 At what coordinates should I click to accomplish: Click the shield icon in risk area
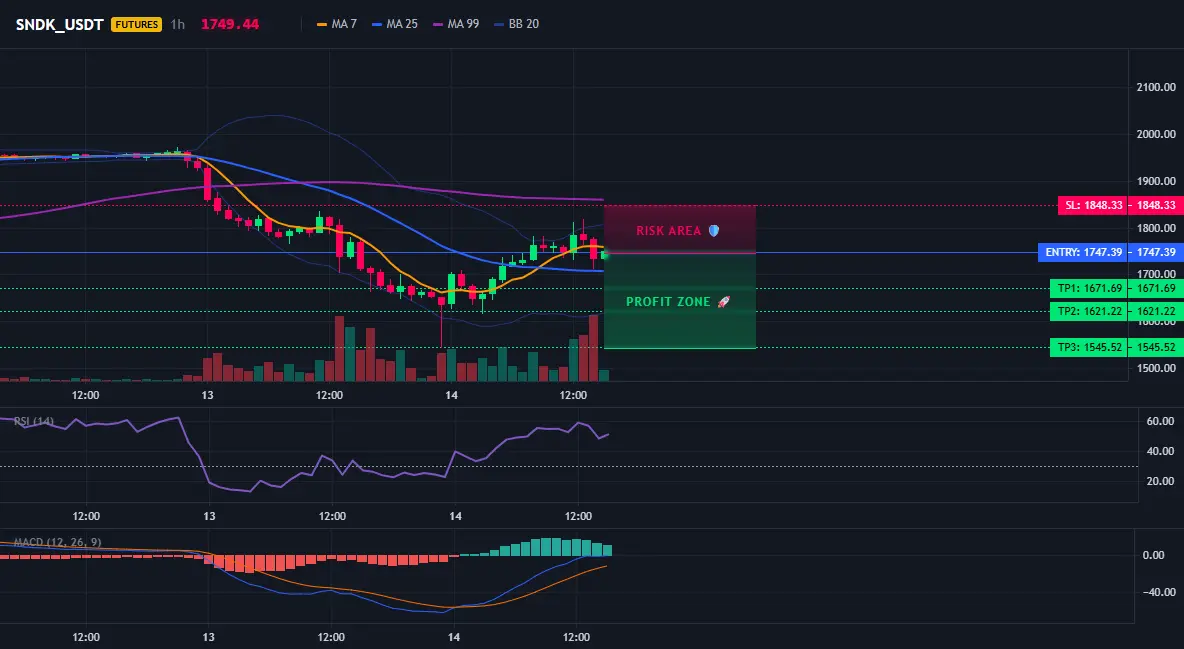point(714,230)
